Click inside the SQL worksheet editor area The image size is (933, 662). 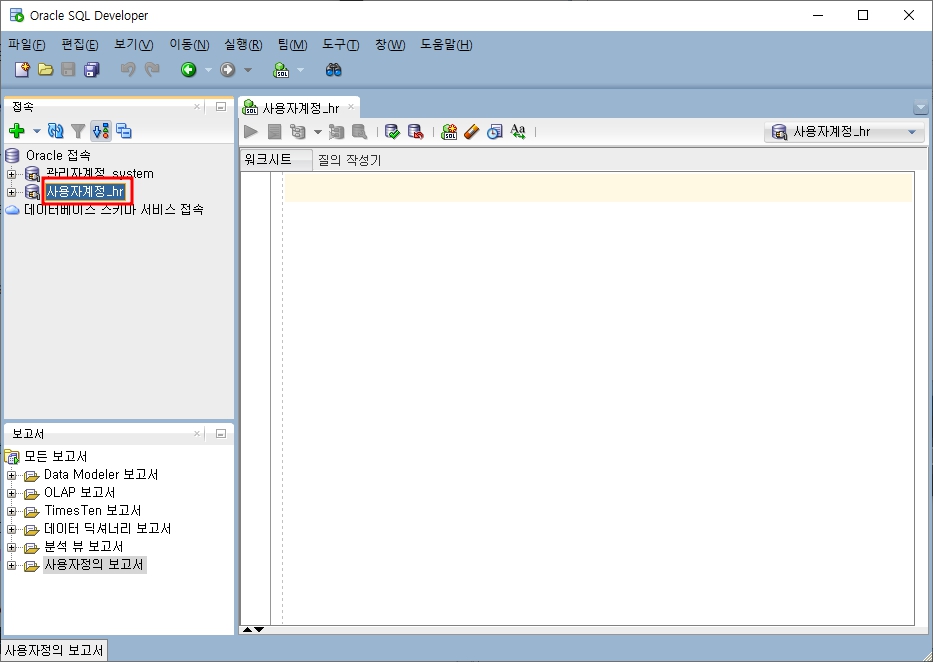[598, 397]
